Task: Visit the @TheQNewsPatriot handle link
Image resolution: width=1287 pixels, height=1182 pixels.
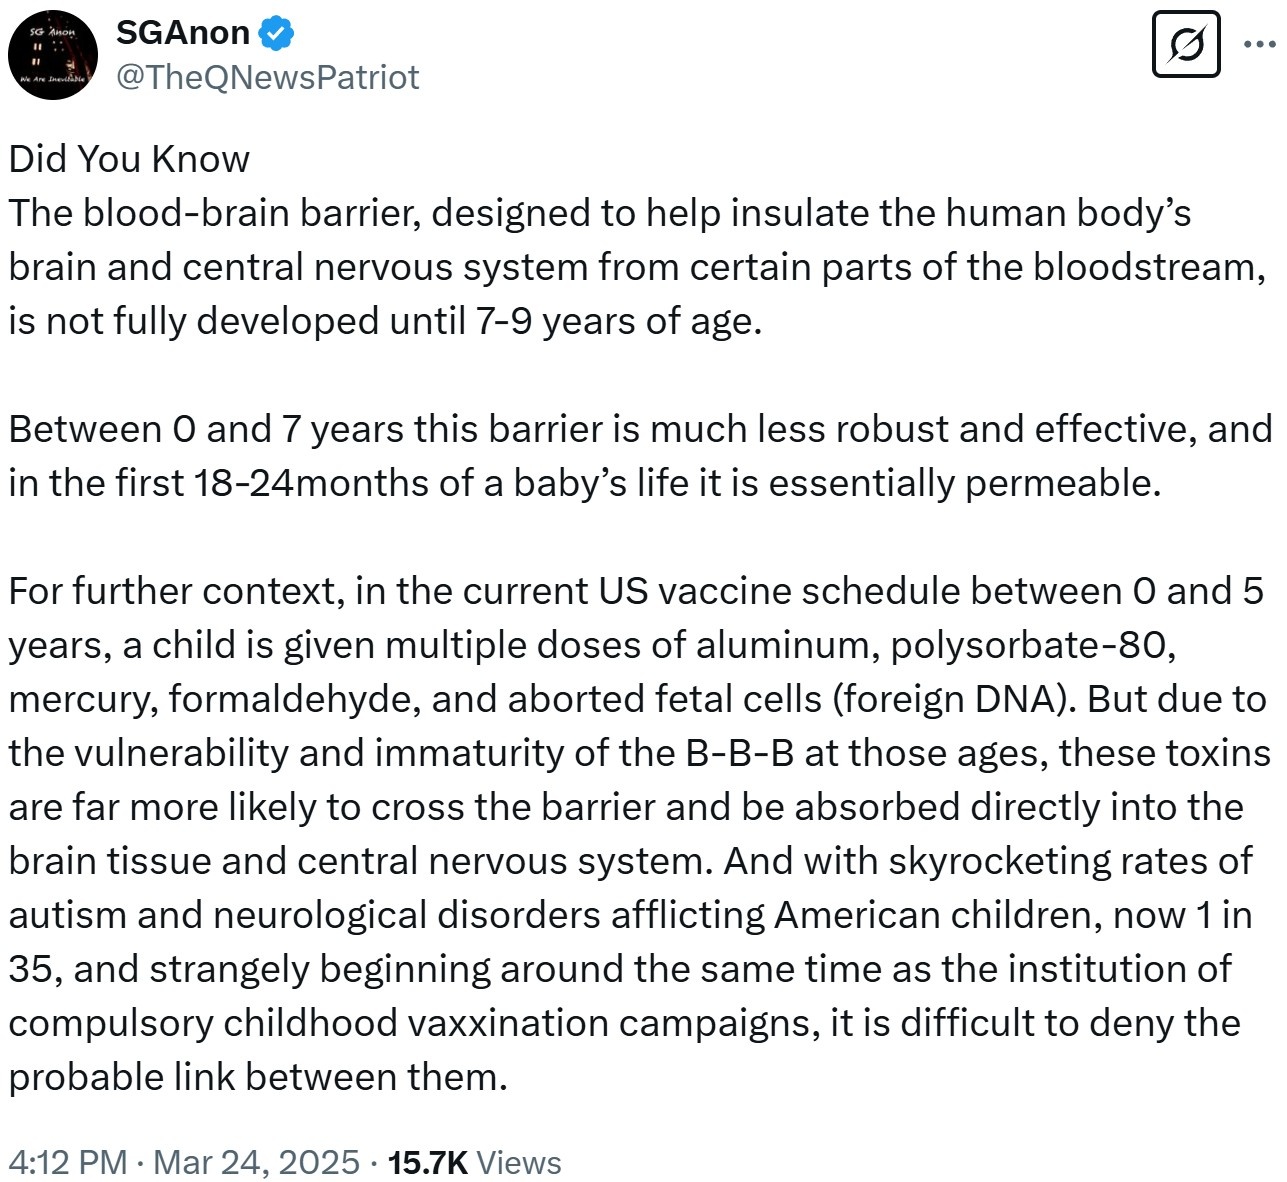Action: pos(268,77)
